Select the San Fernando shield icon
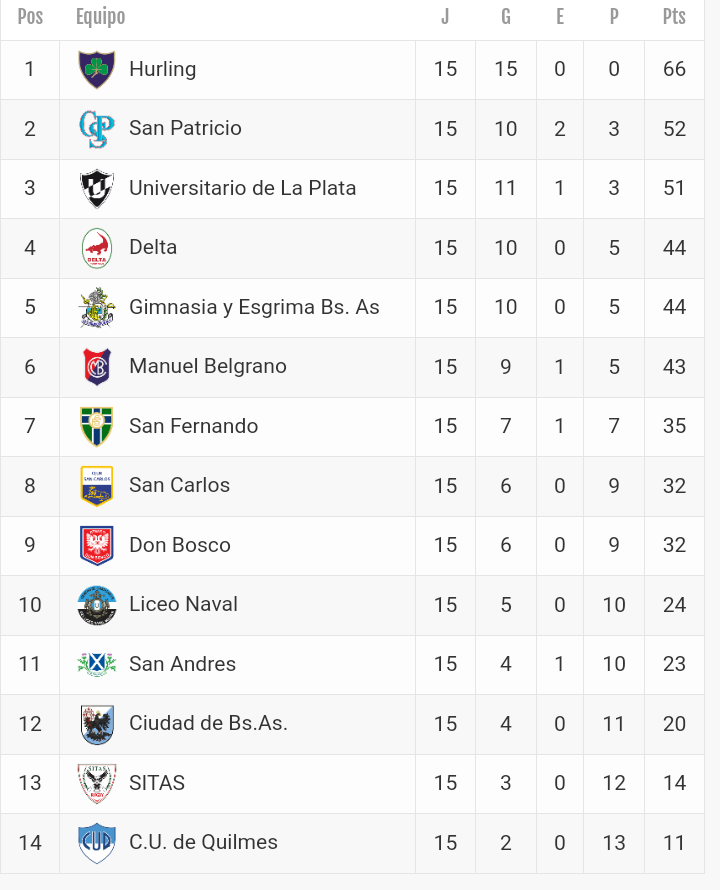Viewport: 720px width, 890px height. tap(97, 426)
